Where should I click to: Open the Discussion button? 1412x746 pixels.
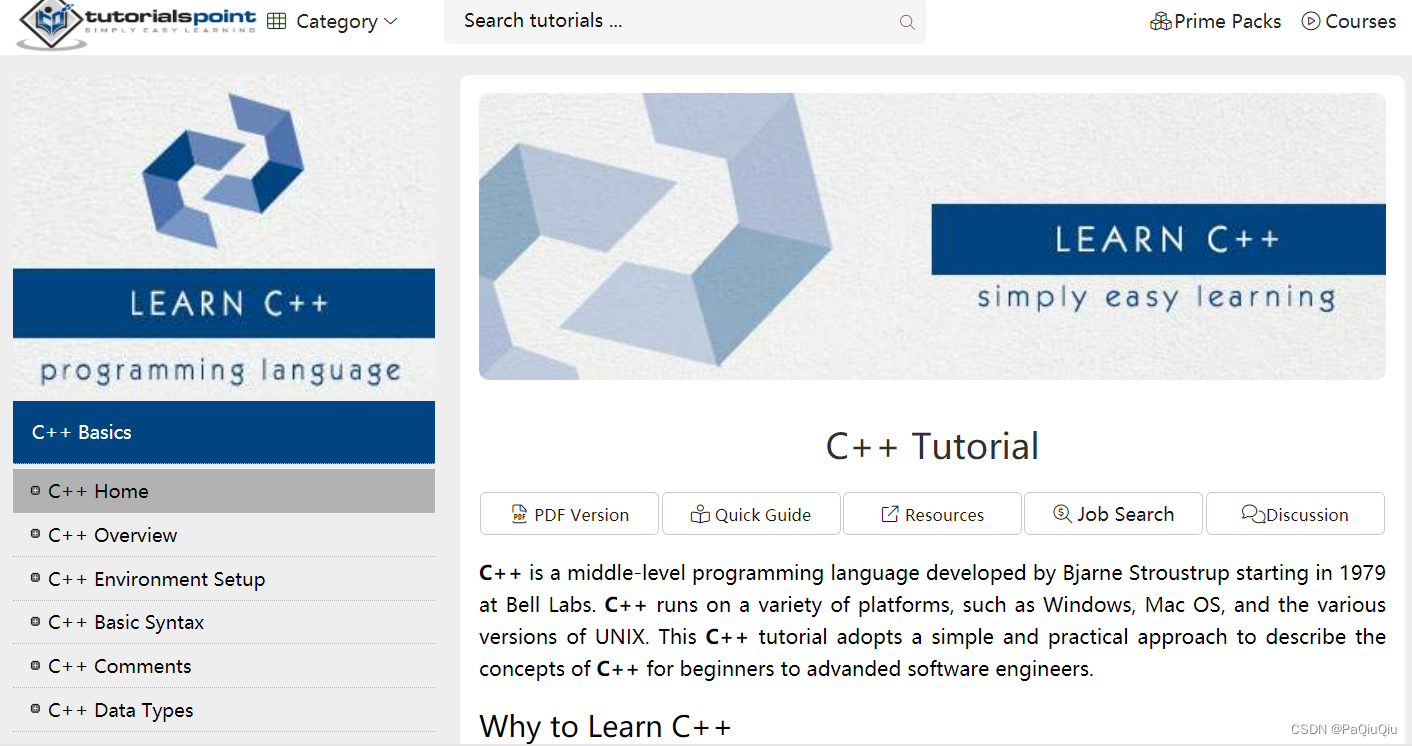[x=1295, y=514]
